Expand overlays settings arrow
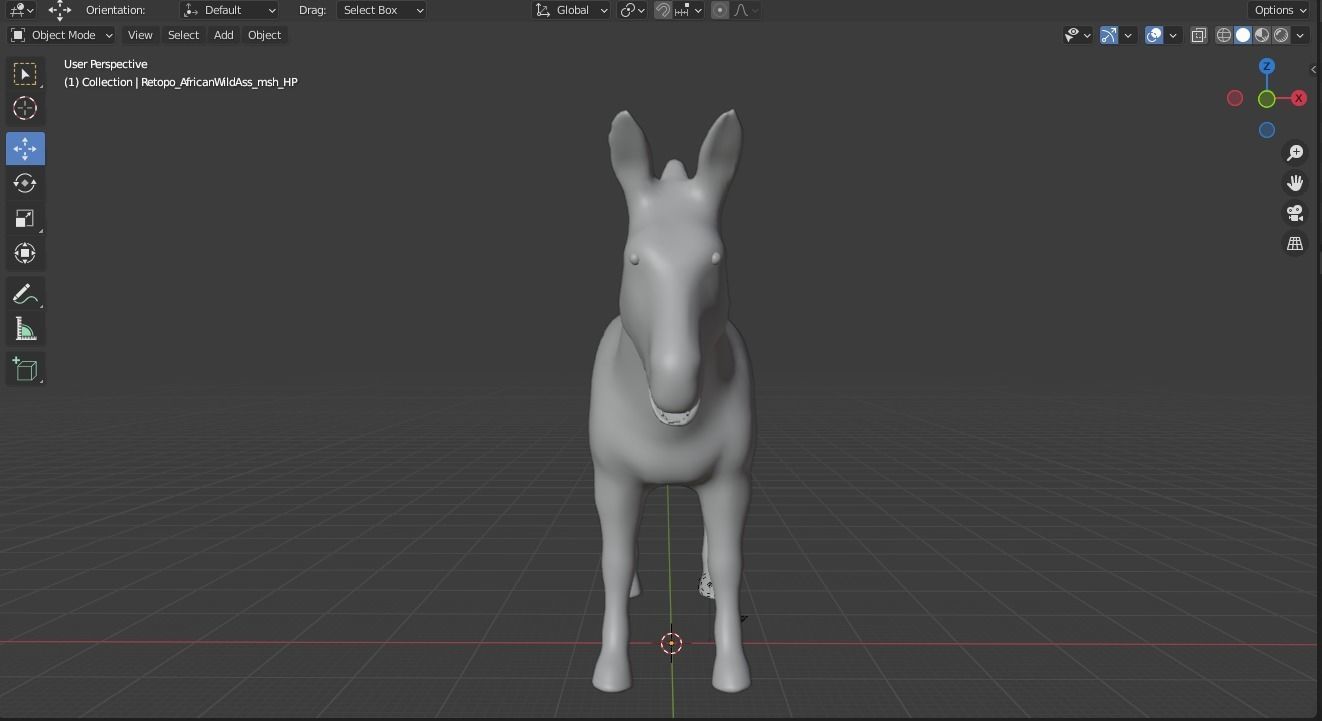Image resolution: width=1322 pixels, height=721 pixels. click(1173, 35)
